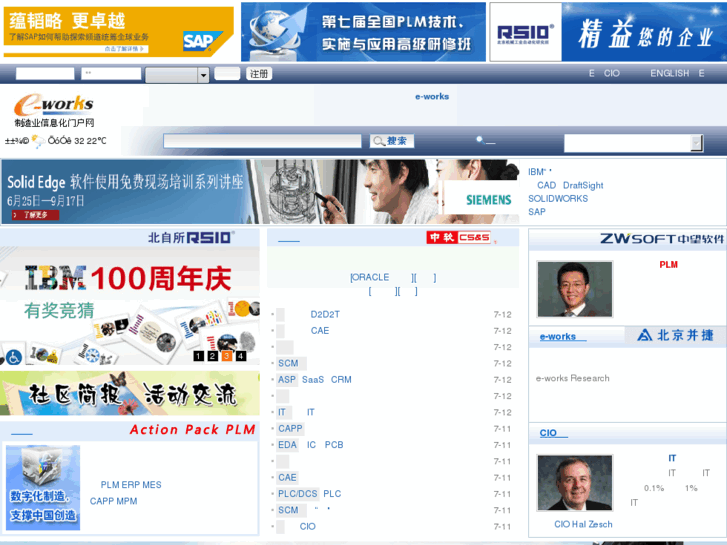Viewport: 727px width, 545px height.
Task: Select slide number 2 in carousel
Action: point(212,356)
